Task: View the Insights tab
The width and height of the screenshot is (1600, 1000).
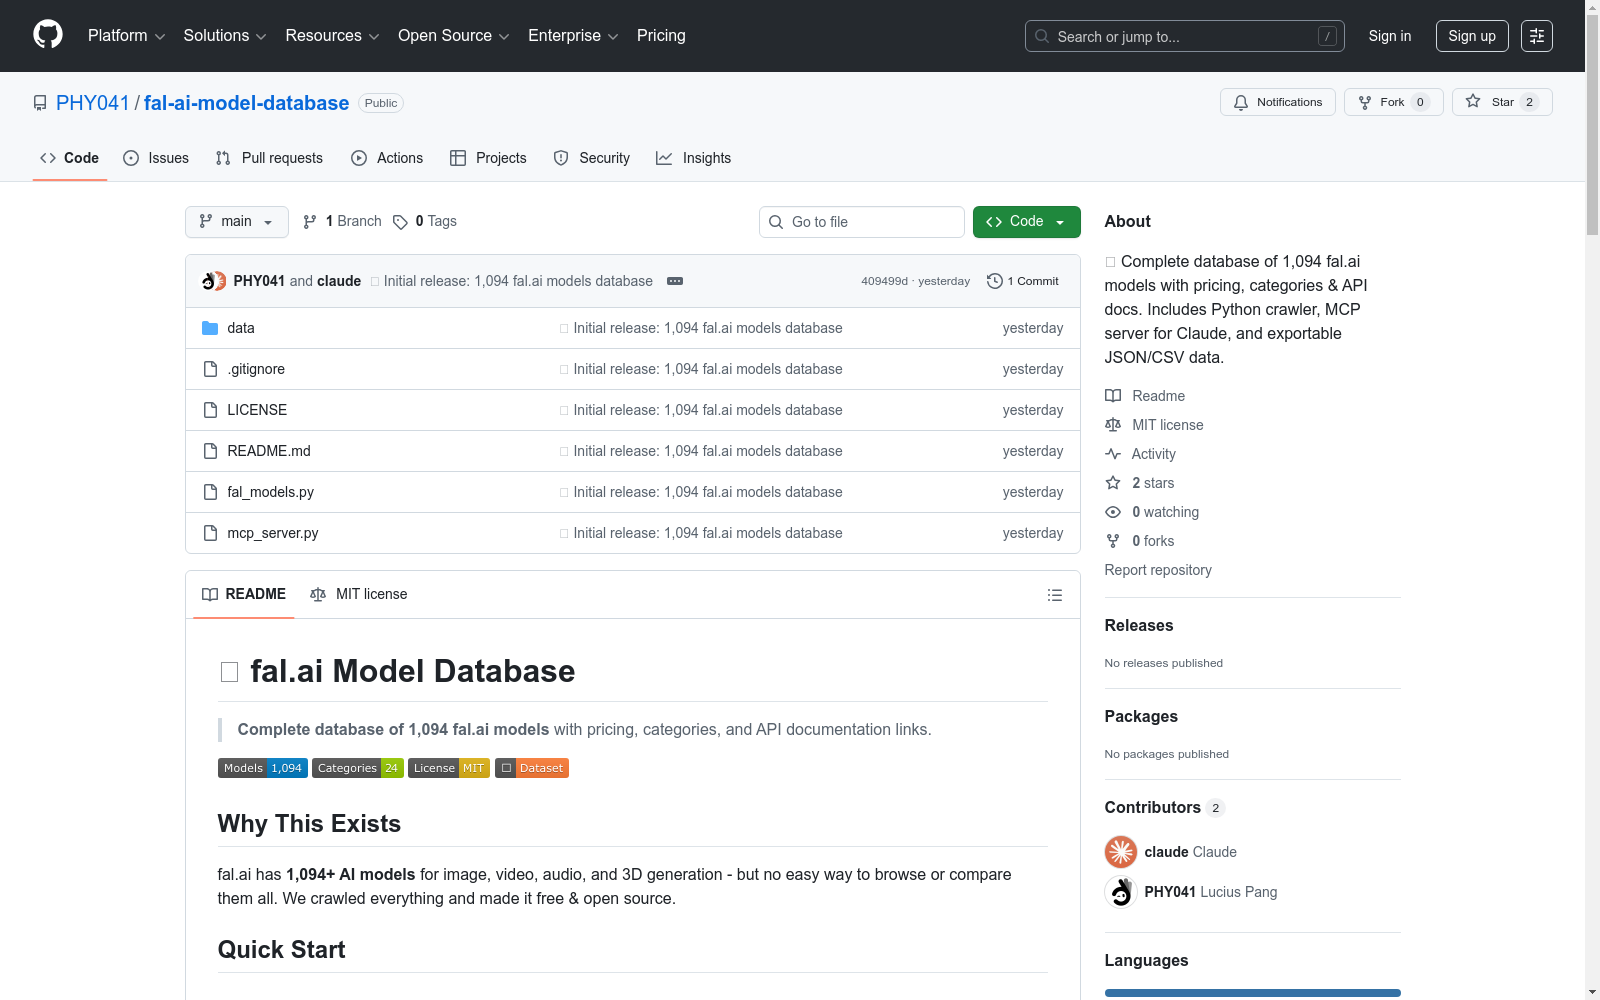Action: tap(694, 158)
